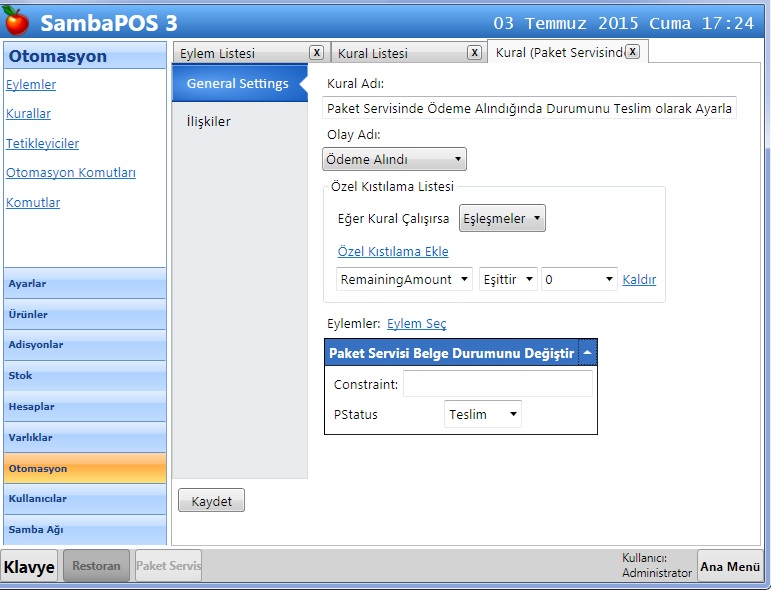Switch to the Eylem Listesi tab

point(238,54)
